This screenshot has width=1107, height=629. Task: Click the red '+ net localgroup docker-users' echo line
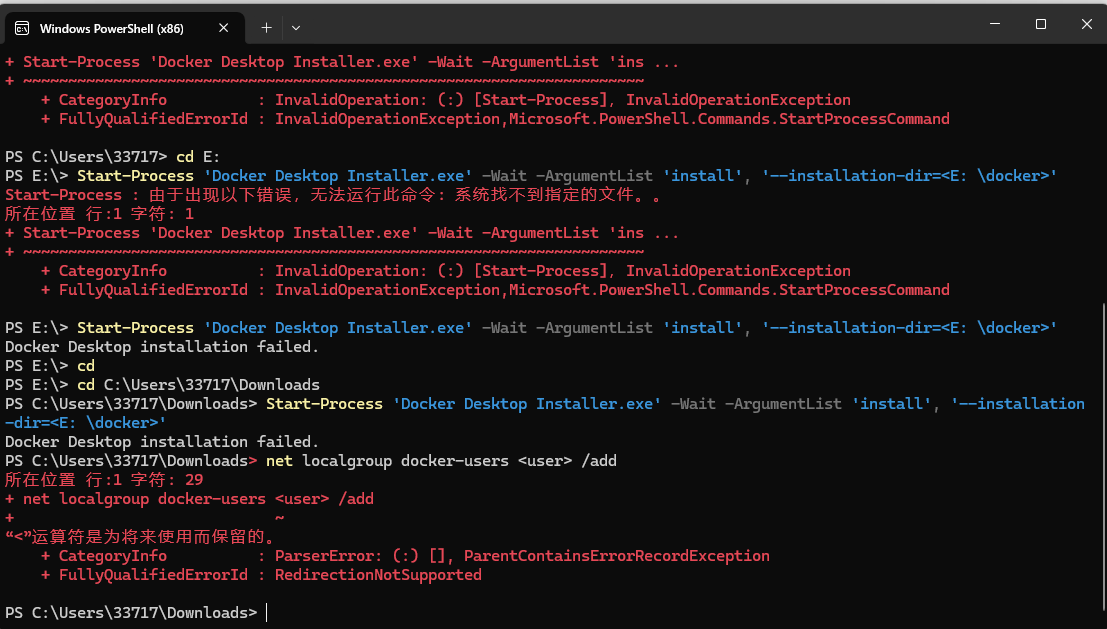[x=189, y=499]
